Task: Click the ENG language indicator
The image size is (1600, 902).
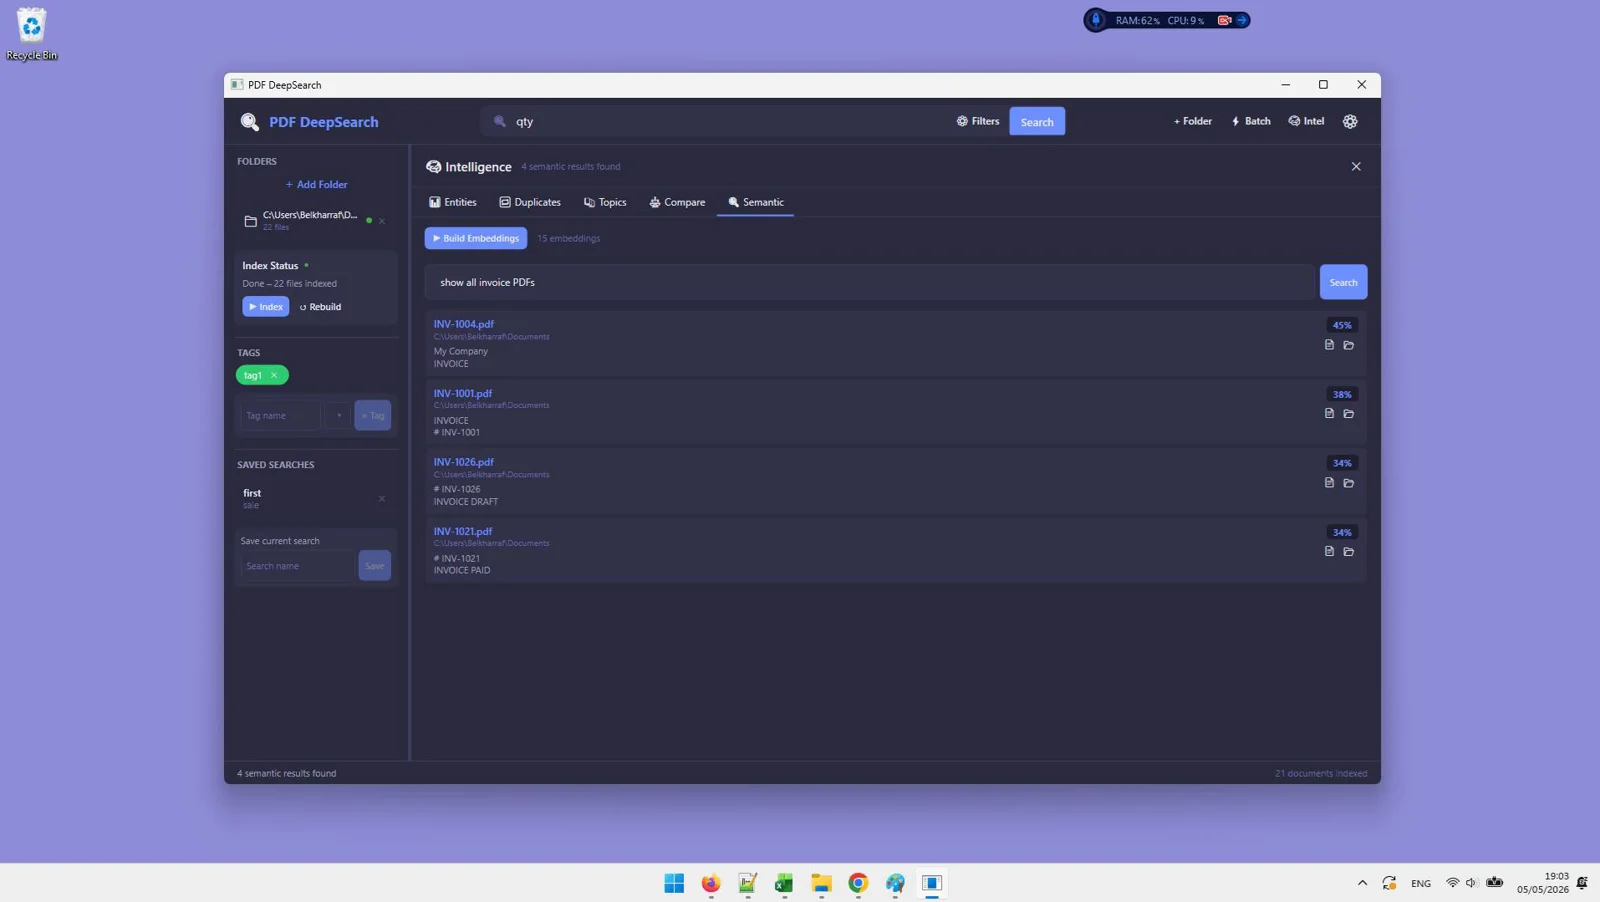Action: 1421,883
